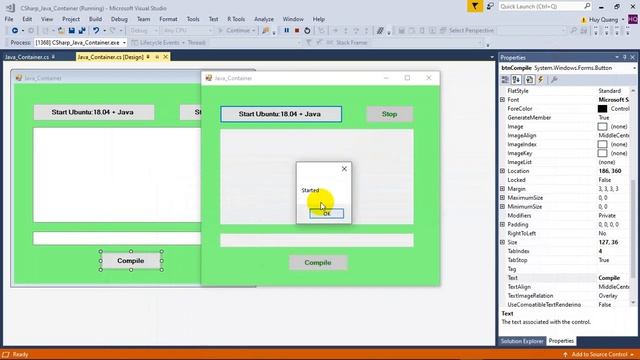
Task: Expand the Size property group
Action: click(x=502, y=242)
